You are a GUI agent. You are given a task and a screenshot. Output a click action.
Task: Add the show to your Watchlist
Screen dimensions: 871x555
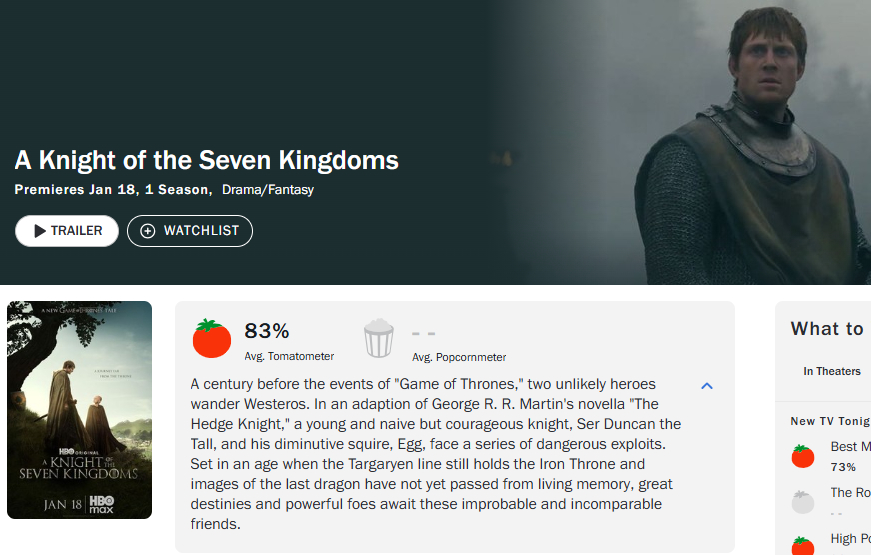tap(190, 231)
